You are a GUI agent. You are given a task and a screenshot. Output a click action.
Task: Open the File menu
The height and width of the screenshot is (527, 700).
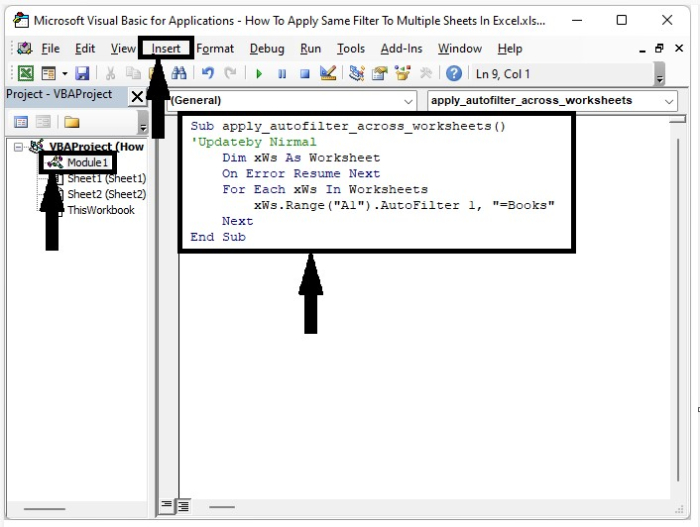point(50,48)
